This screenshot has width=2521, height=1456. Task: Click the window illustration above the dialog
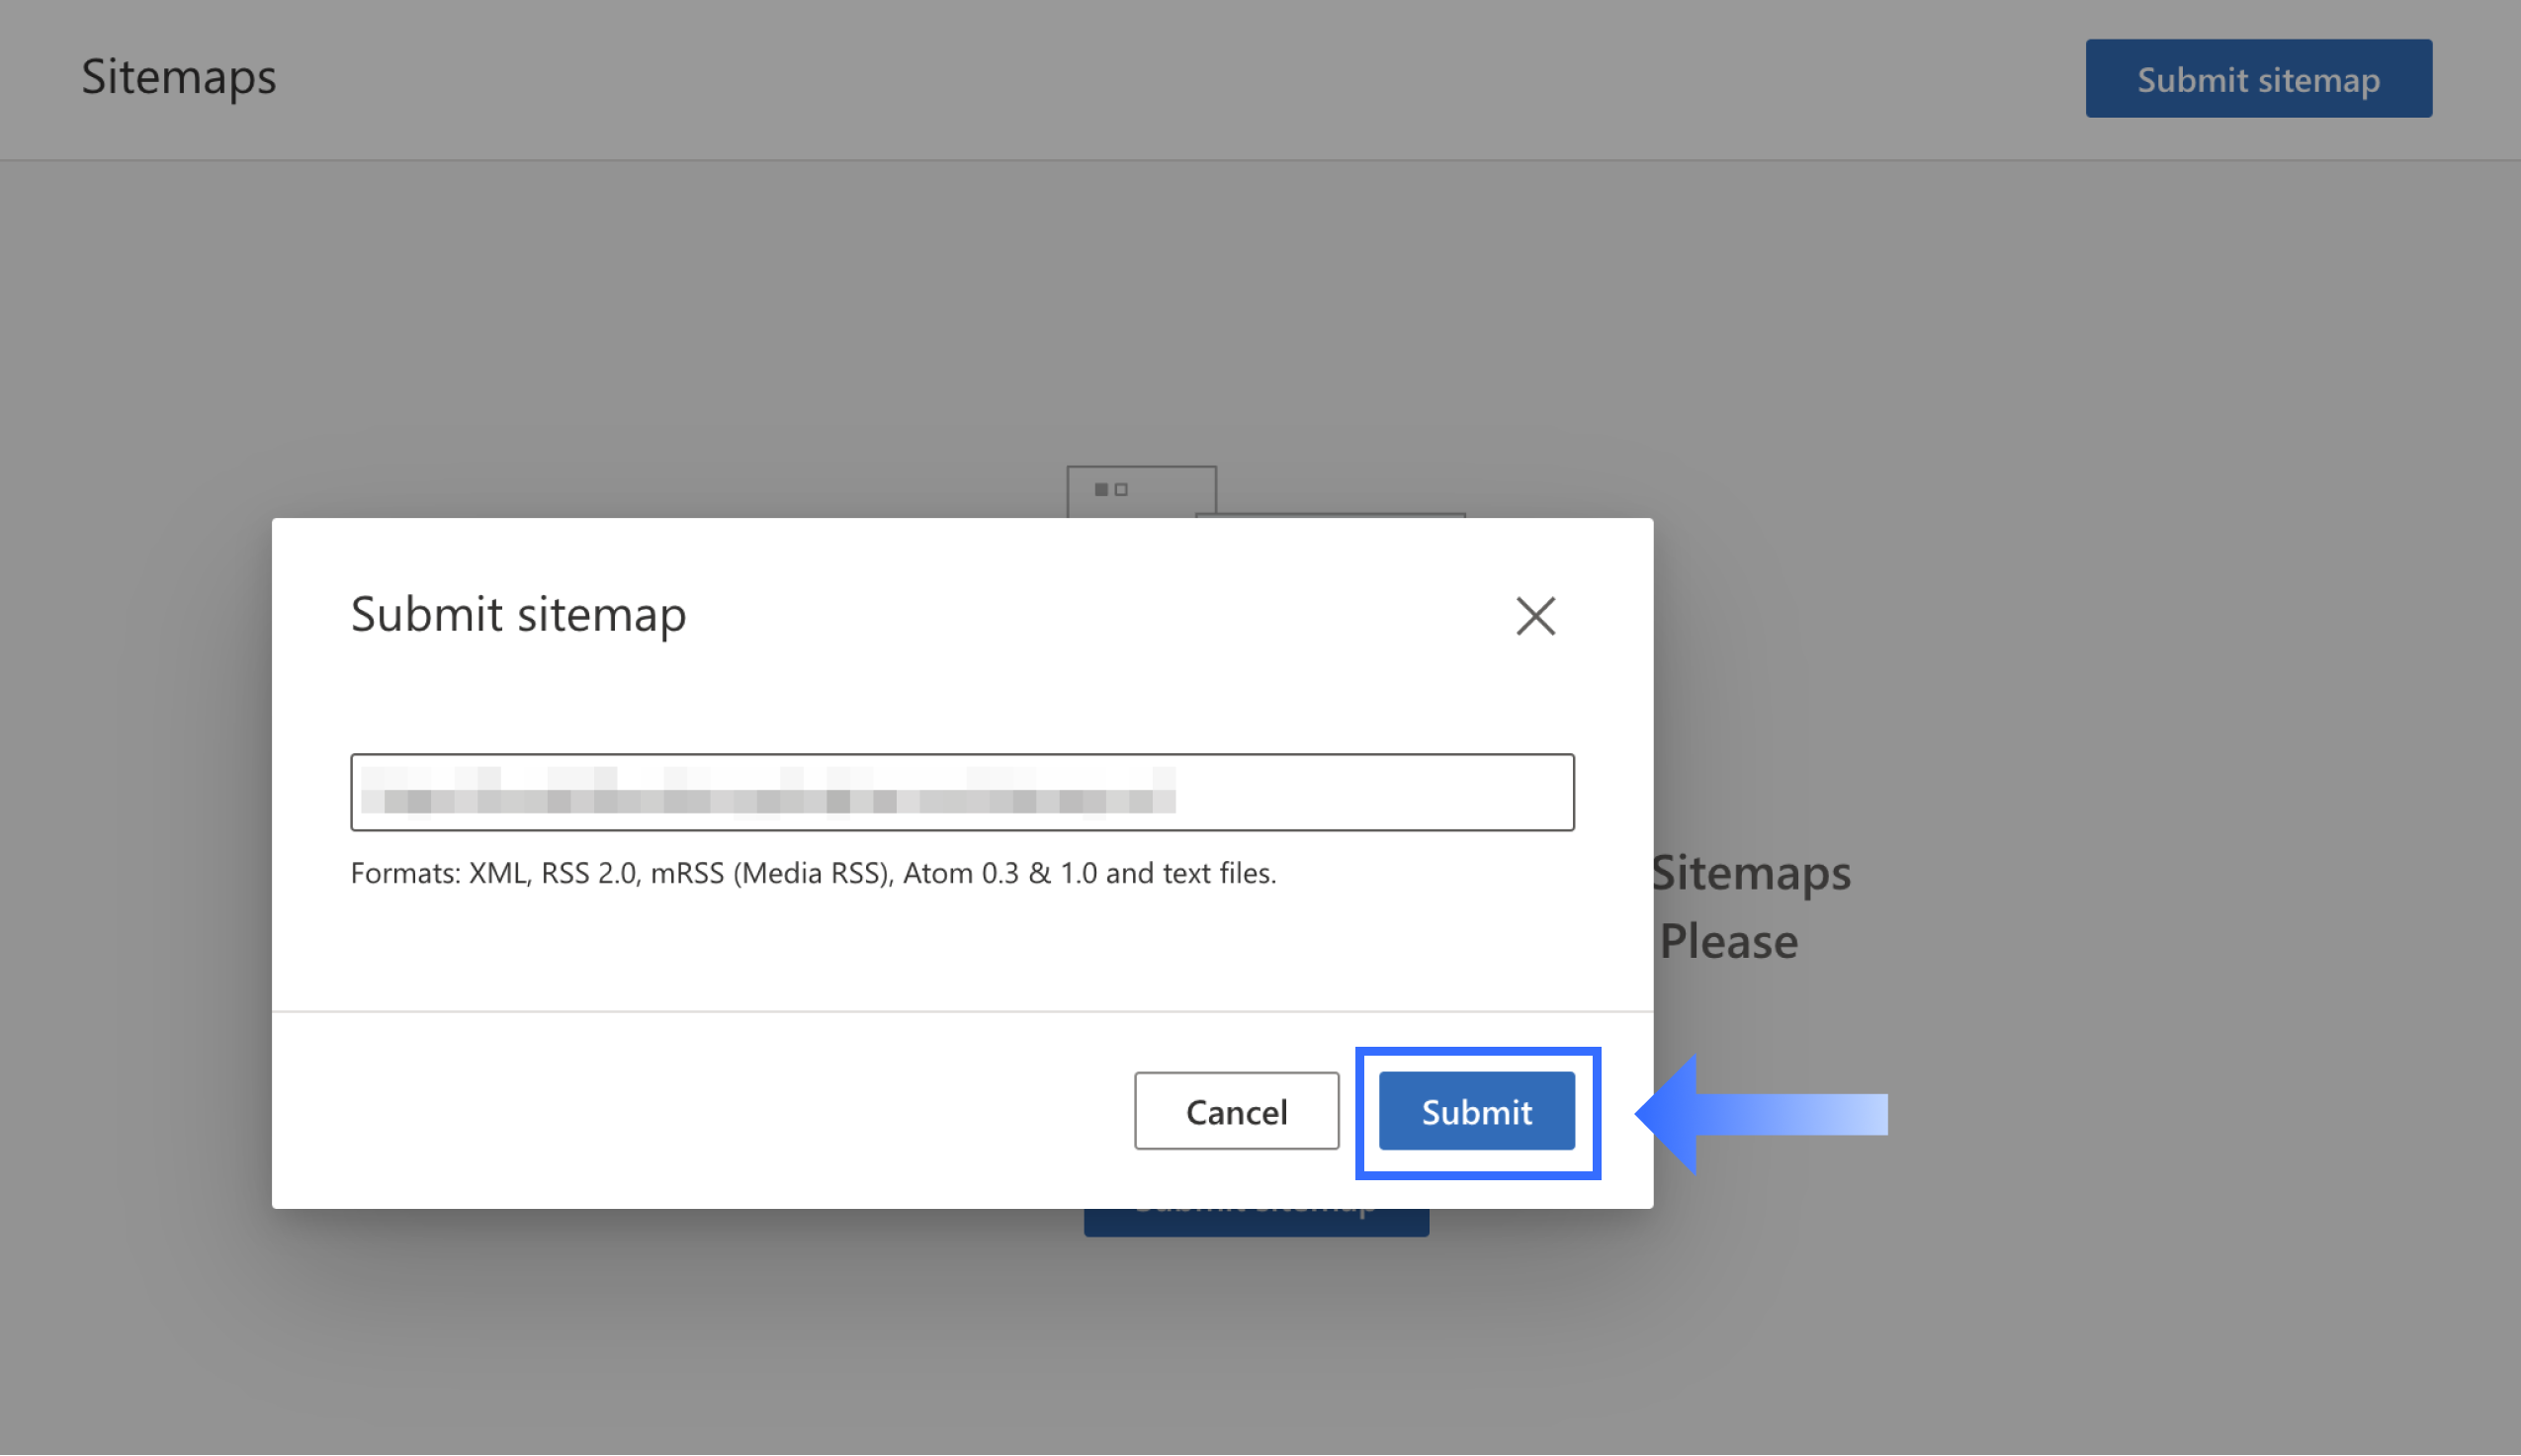(x=1141, y=491)
